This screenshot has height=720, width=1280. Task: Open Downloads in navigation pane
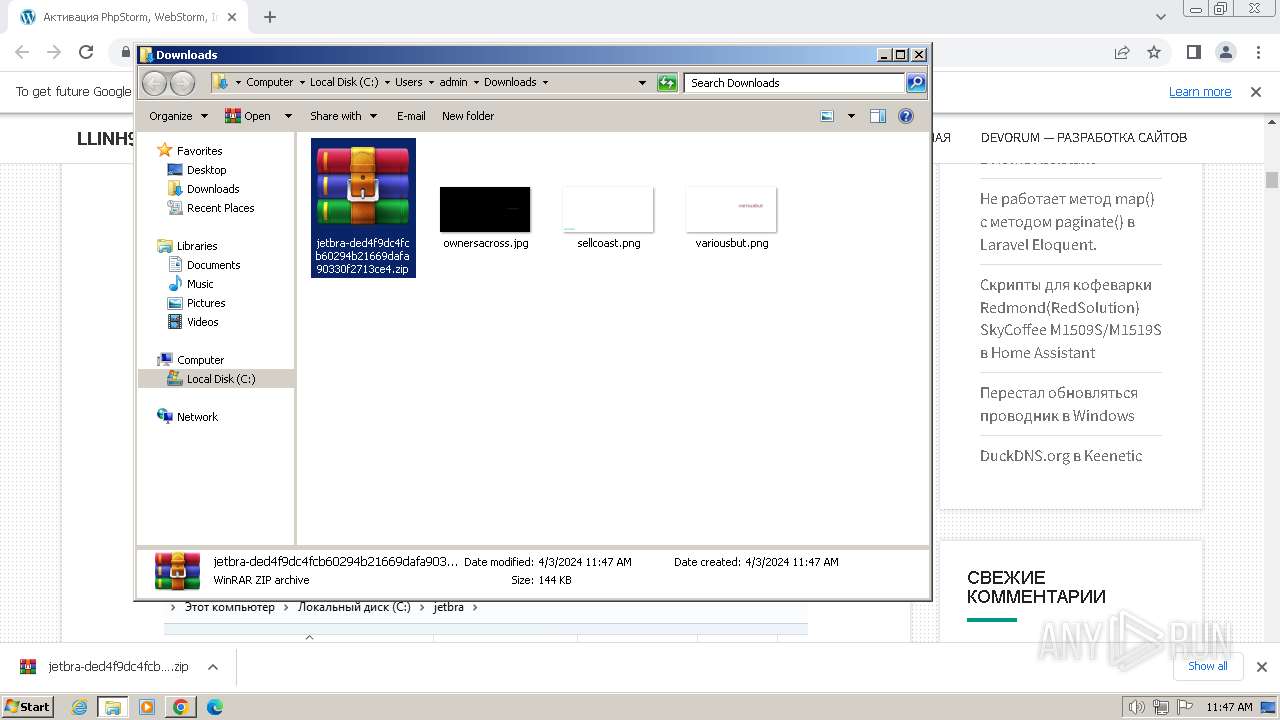[212, 189]
